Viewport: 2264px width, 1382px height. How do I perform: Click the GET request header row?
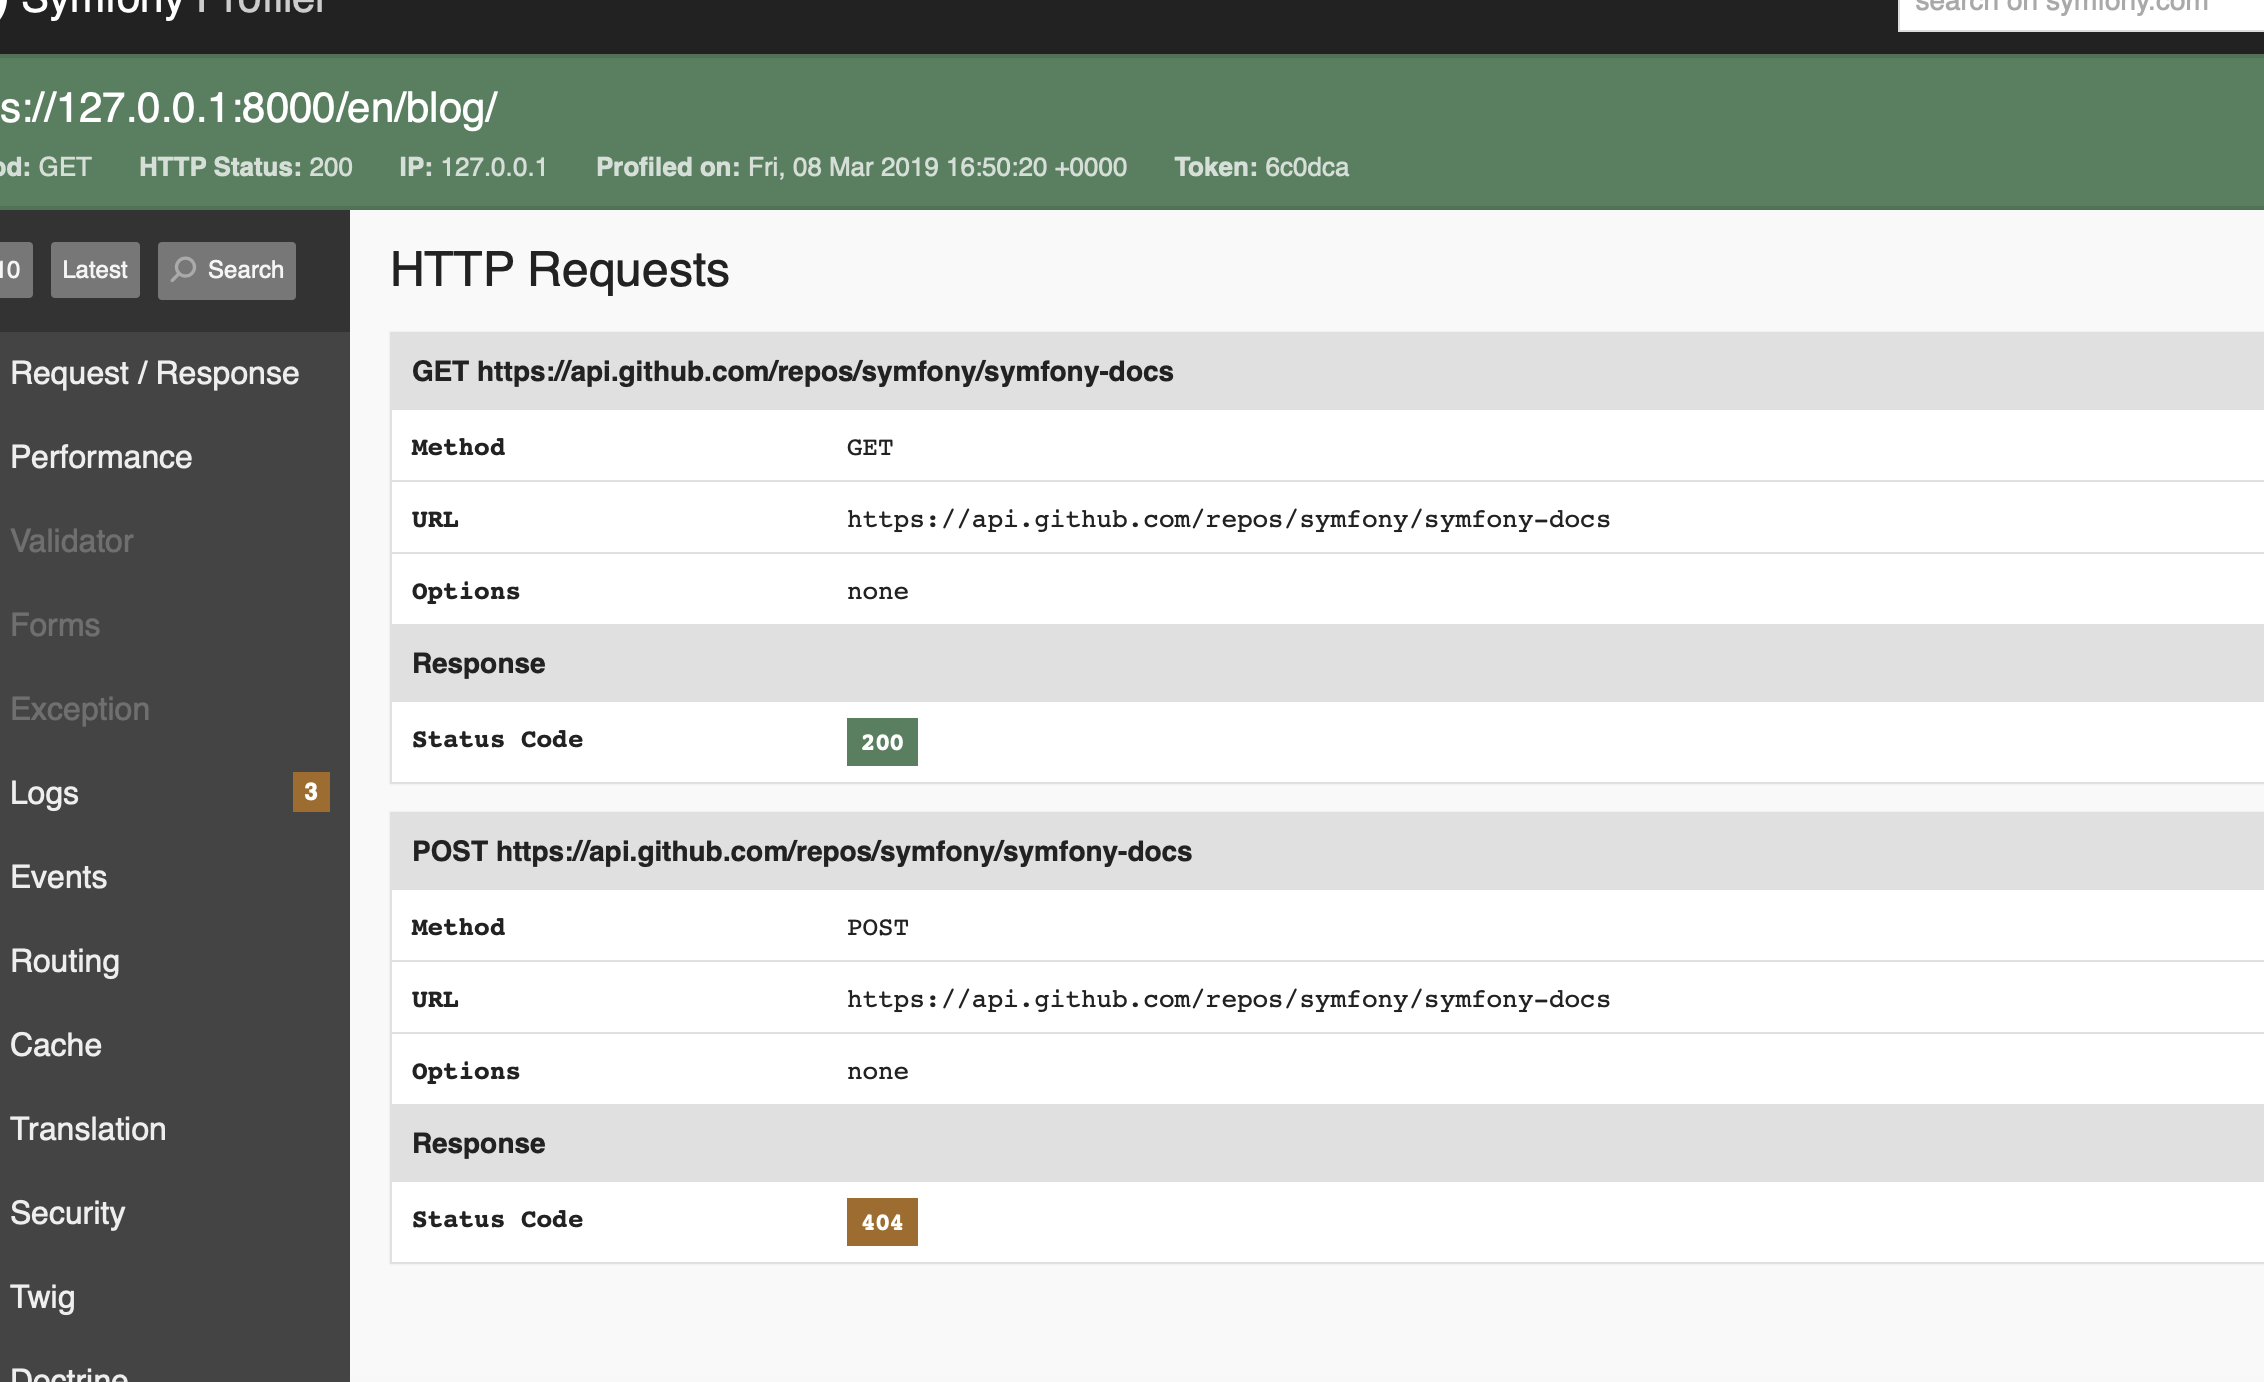(1327, 371)
